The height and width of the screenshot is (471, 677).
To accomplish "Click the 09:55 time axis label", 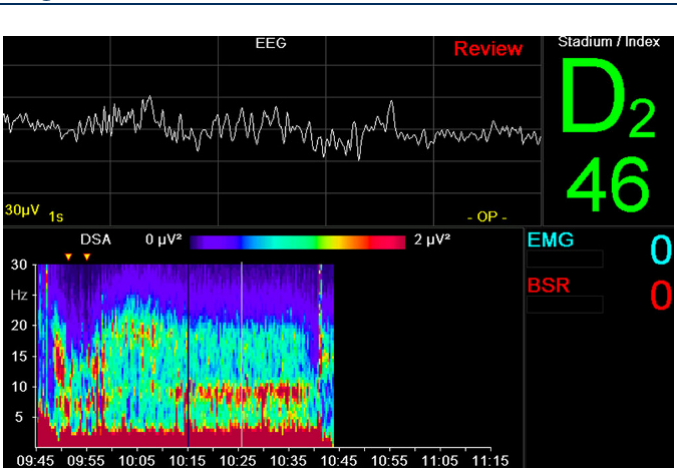I will [x=86, y=461].
